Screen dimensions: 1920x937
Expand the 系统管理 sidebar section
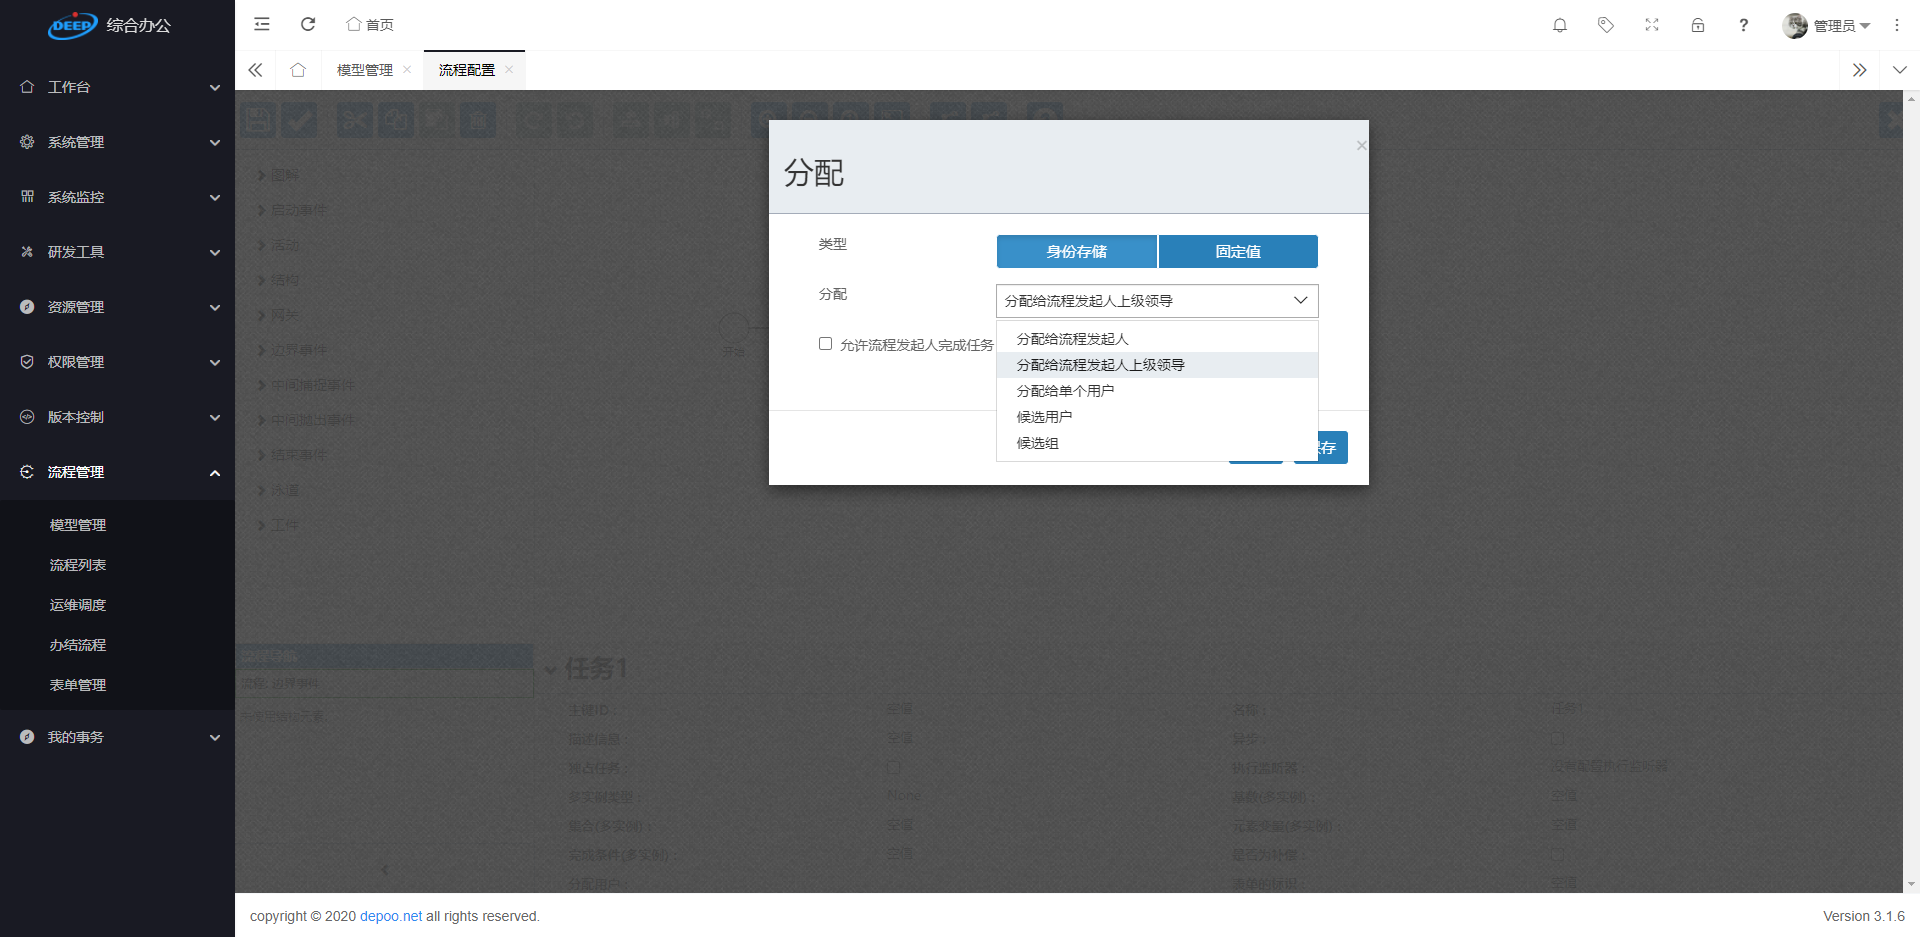pyautogui.click(x=117, y=141)
